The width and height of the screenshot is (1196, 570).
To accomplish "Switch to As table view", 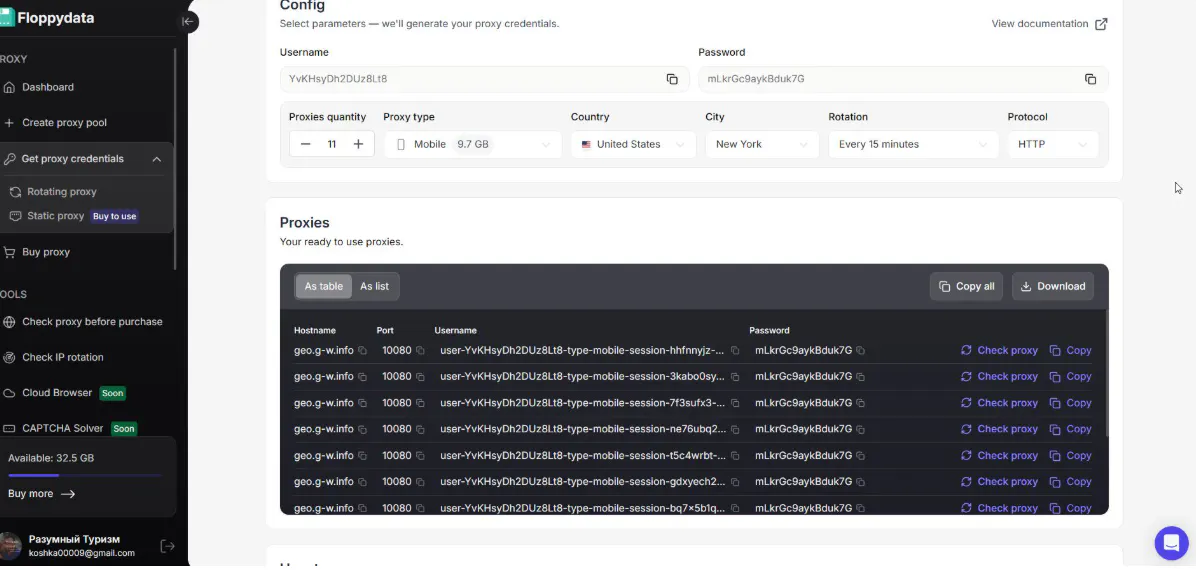I will point(323,286).
